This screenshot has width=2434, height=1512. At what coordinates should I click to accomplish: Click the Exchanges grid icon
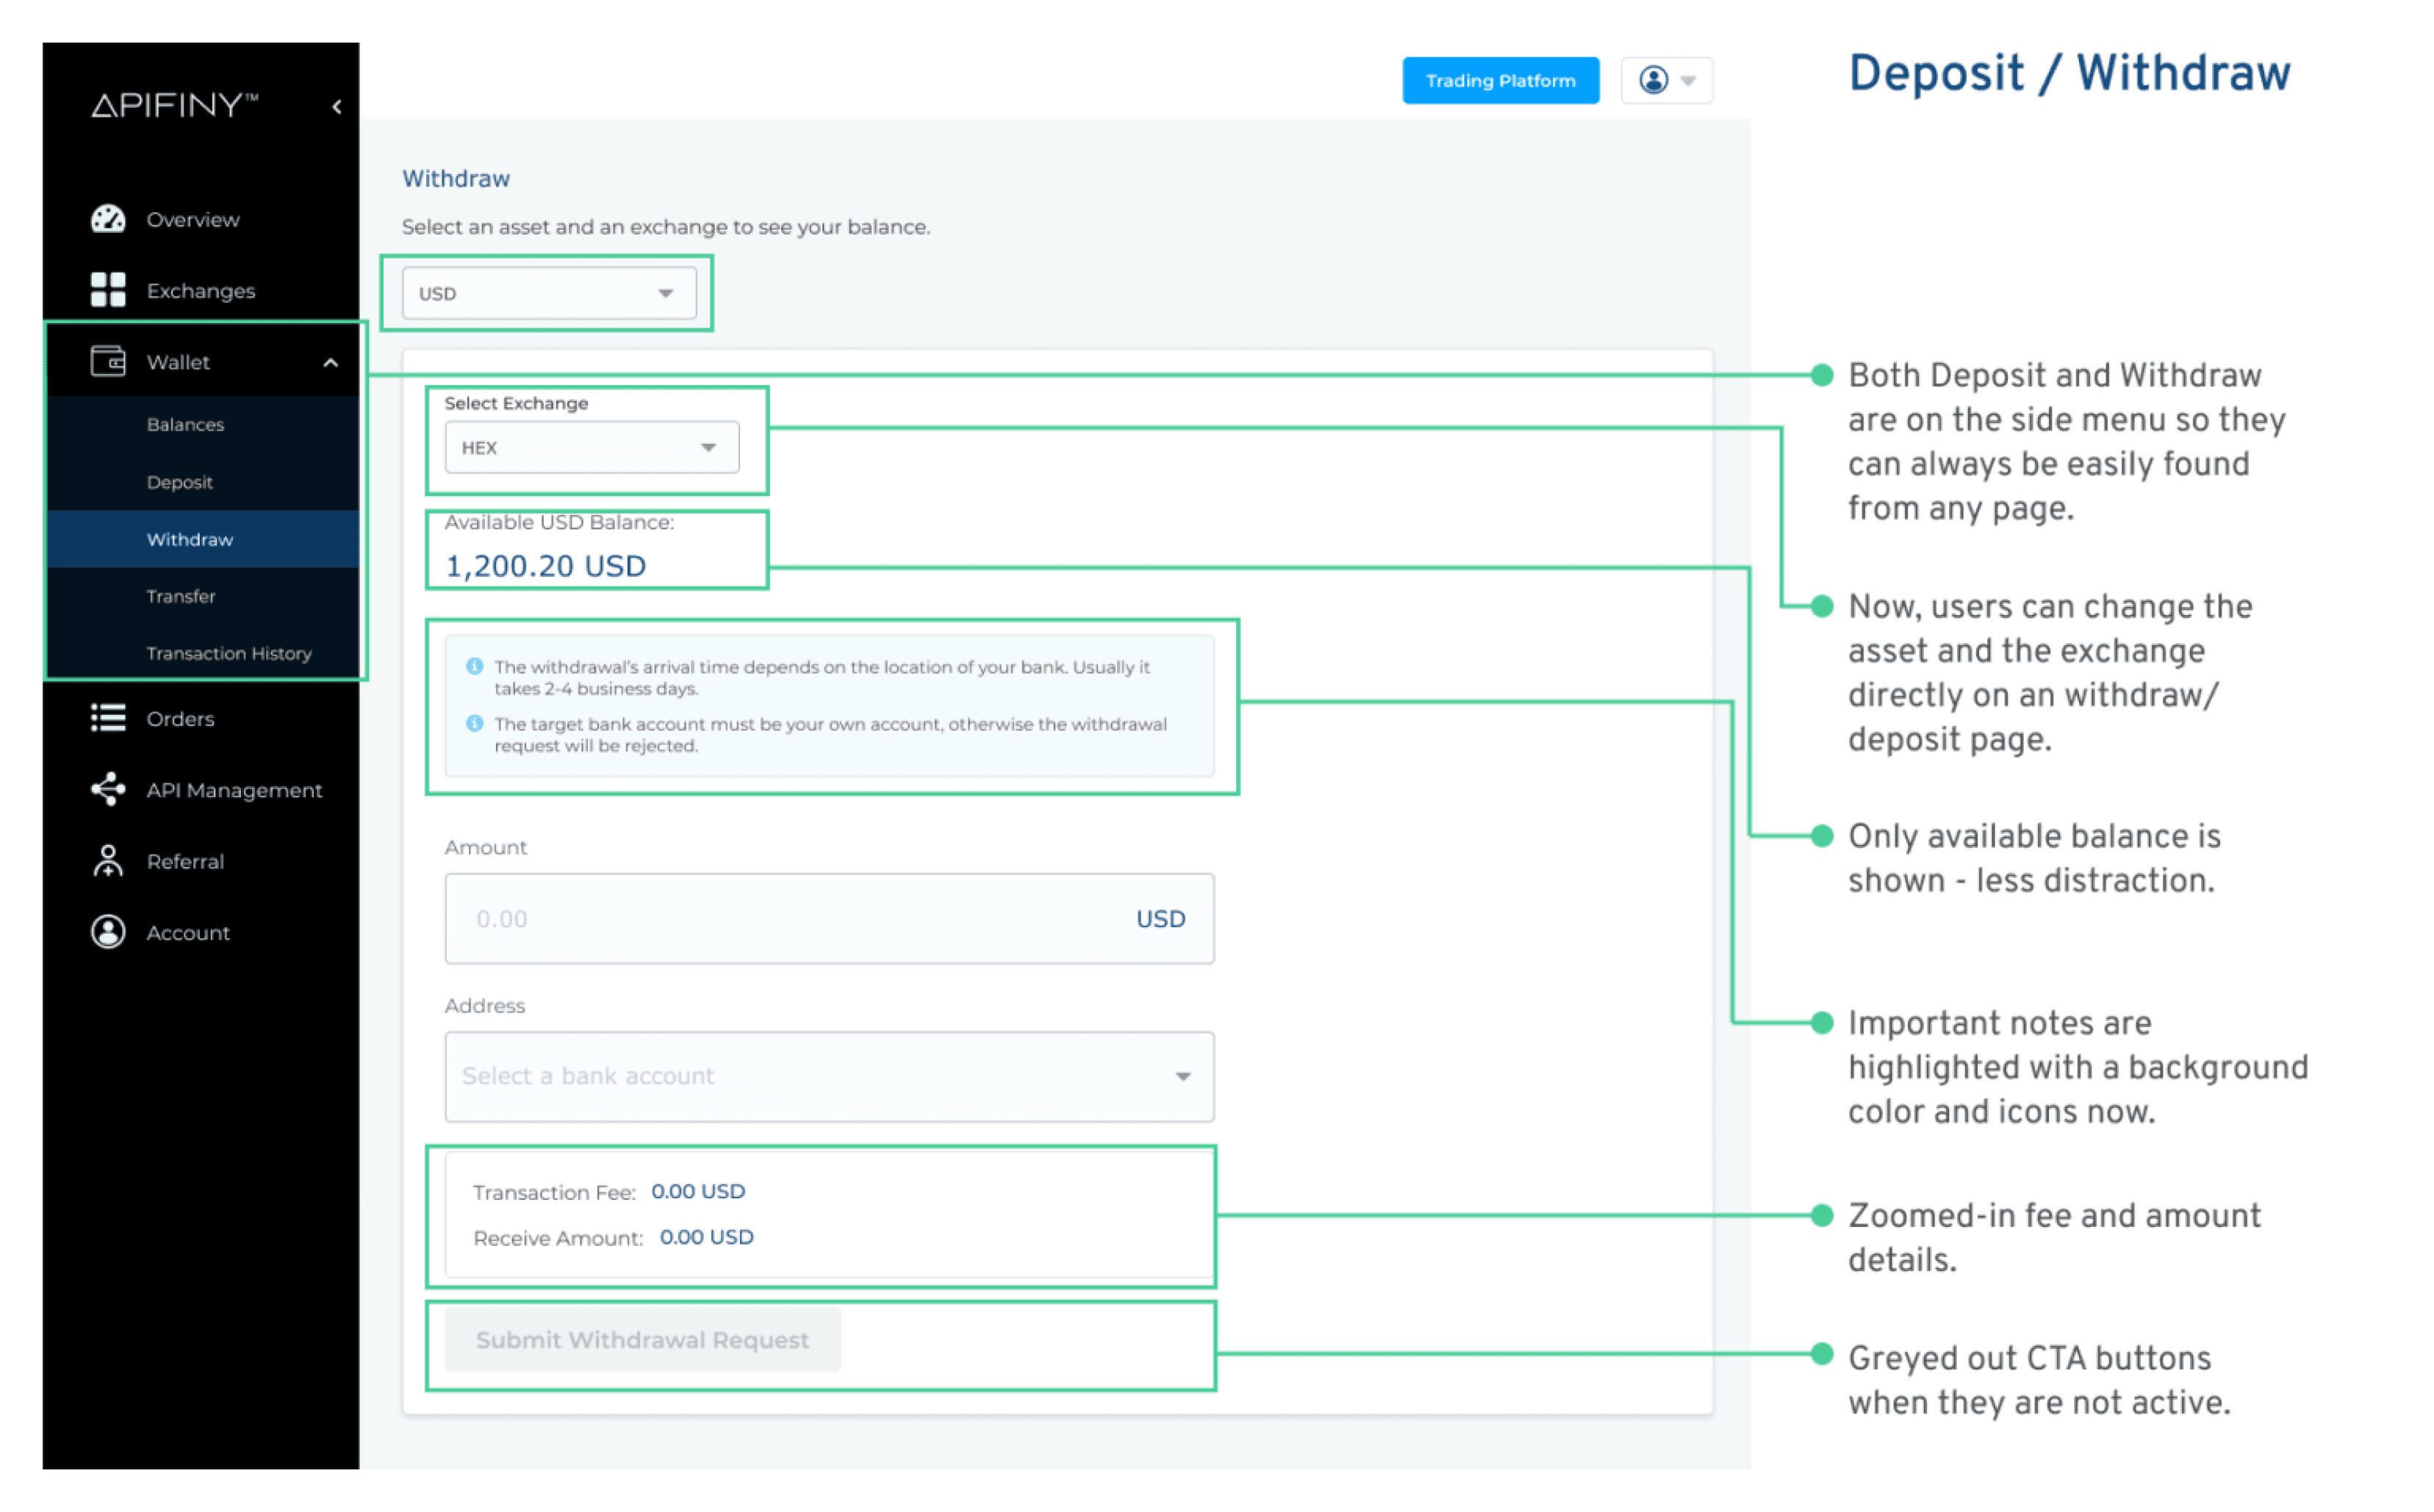108,291
